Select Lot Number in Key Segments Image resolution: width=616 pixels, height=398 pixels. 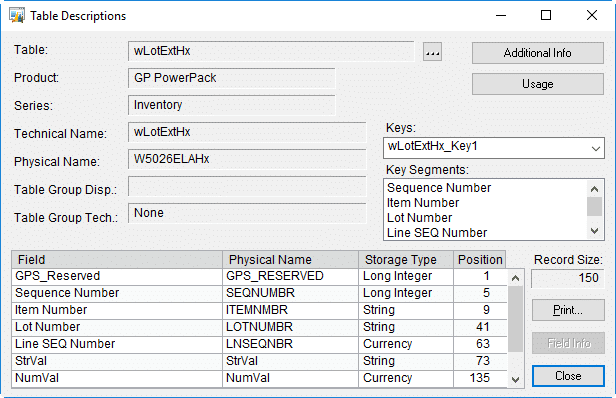tap(419, 218)
